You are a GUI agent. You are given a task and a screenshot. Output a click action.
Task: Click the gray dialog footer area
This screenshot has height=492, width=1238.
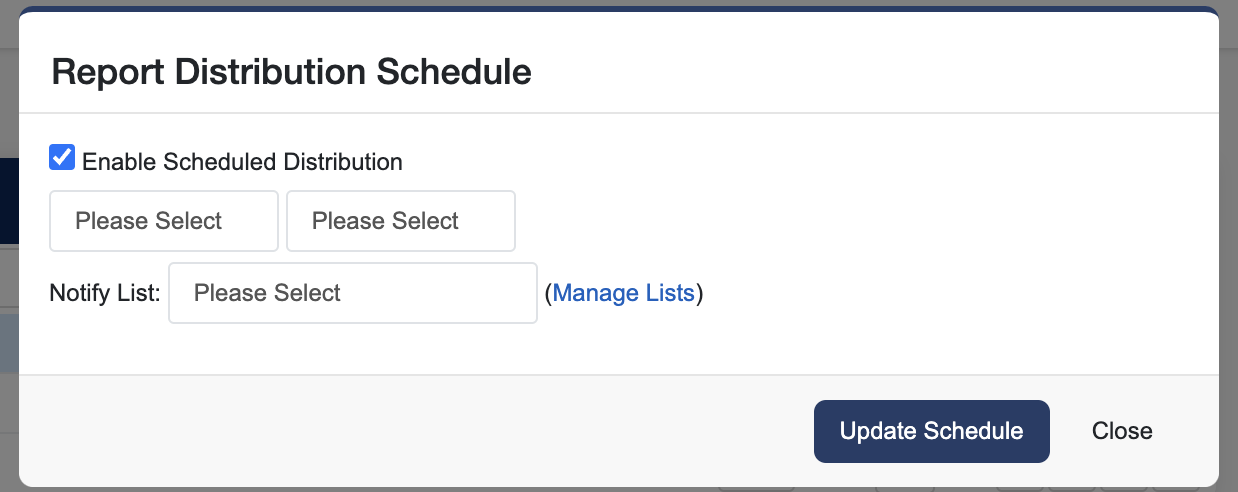[x=400, y=430]
